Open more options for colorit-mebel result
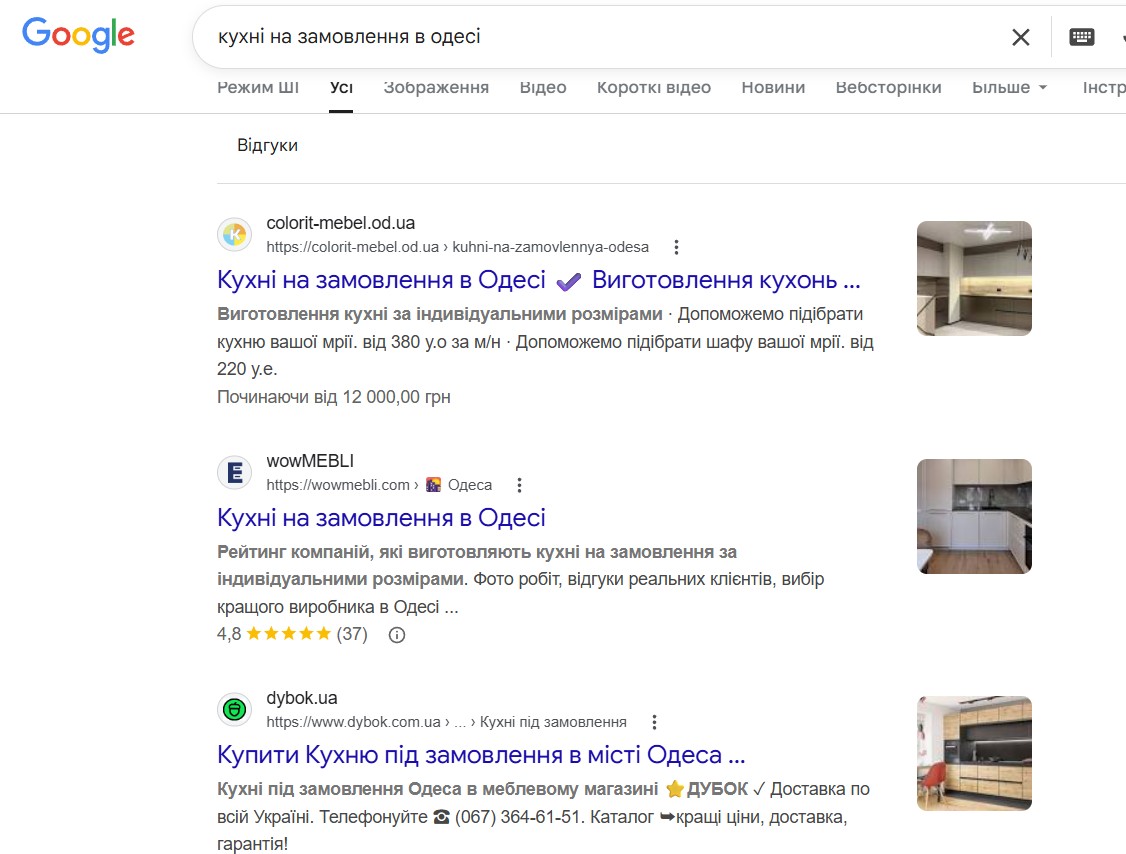Screen dimensions: 1126x854 676,247
